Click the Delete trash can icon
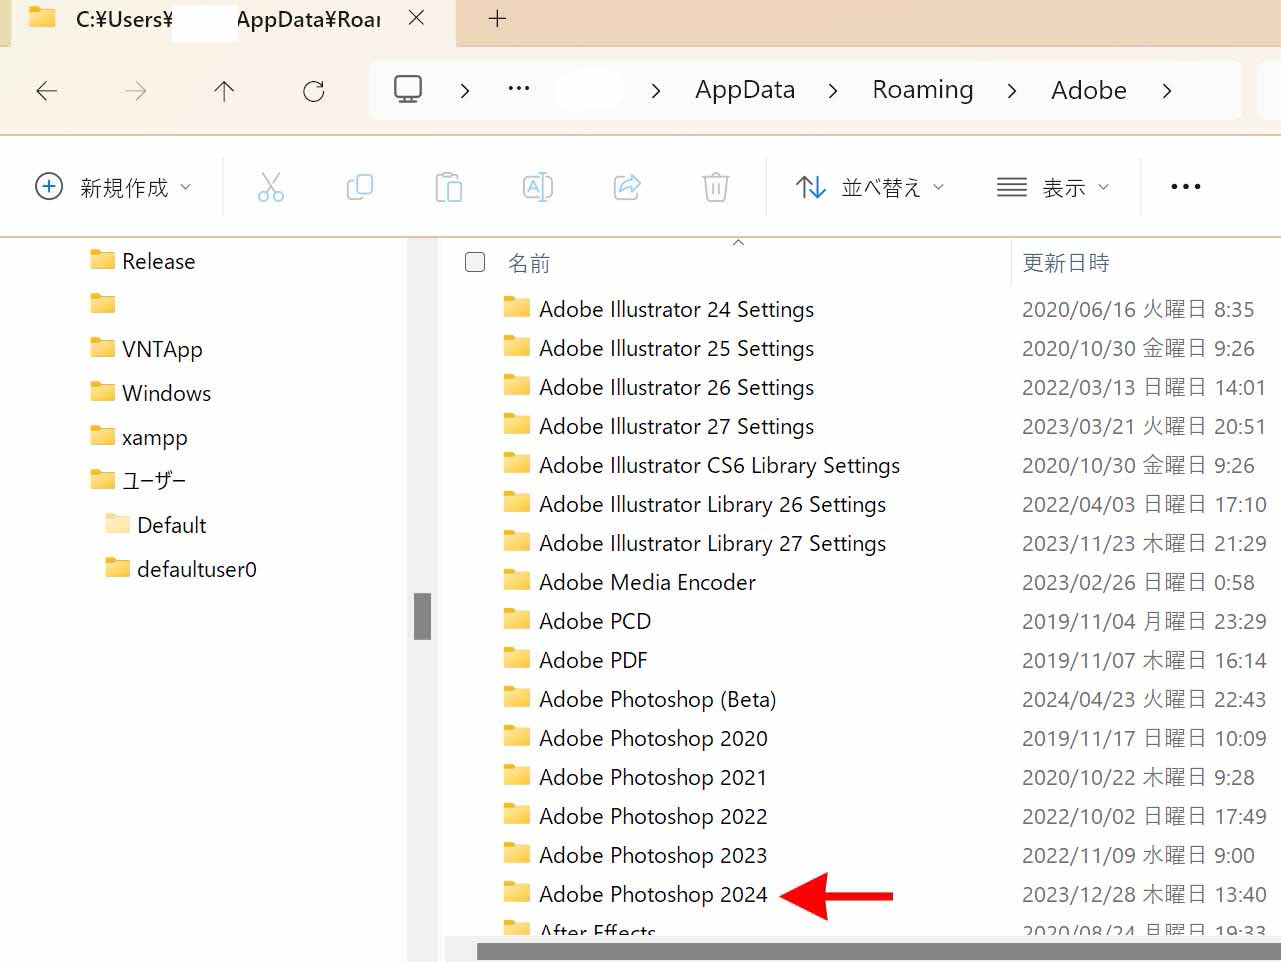This screenshot has height=962, width=1281. tap(716, 187)
